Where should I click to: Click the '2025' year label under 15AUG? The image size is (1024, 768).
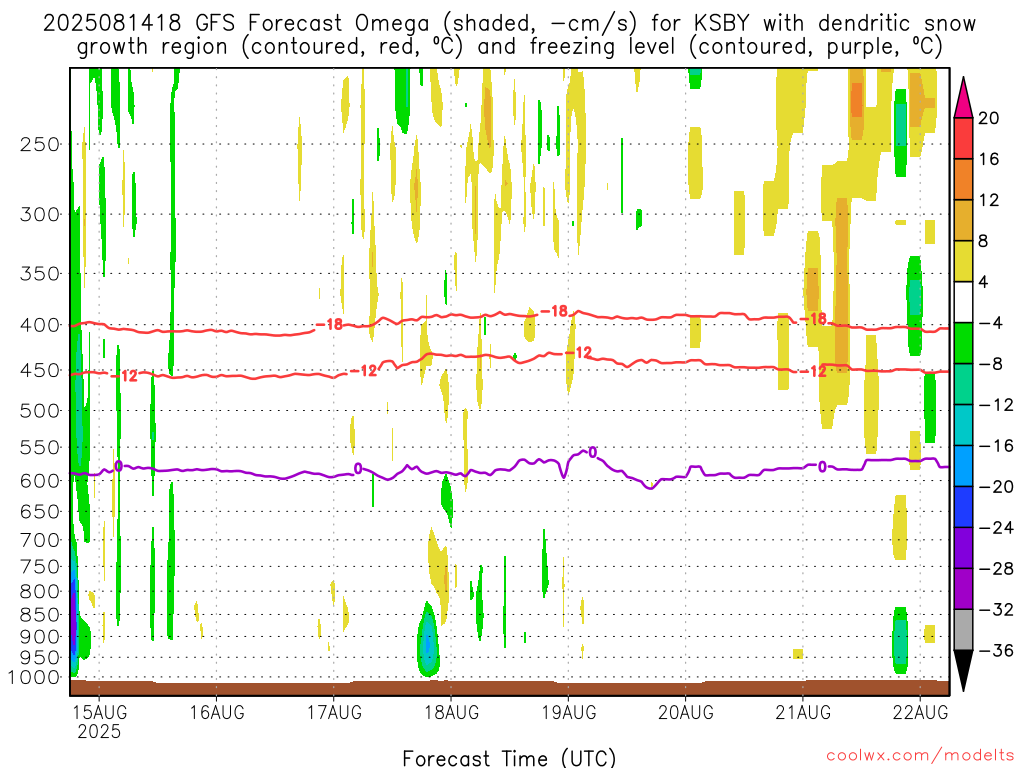[x=99, y=731]
